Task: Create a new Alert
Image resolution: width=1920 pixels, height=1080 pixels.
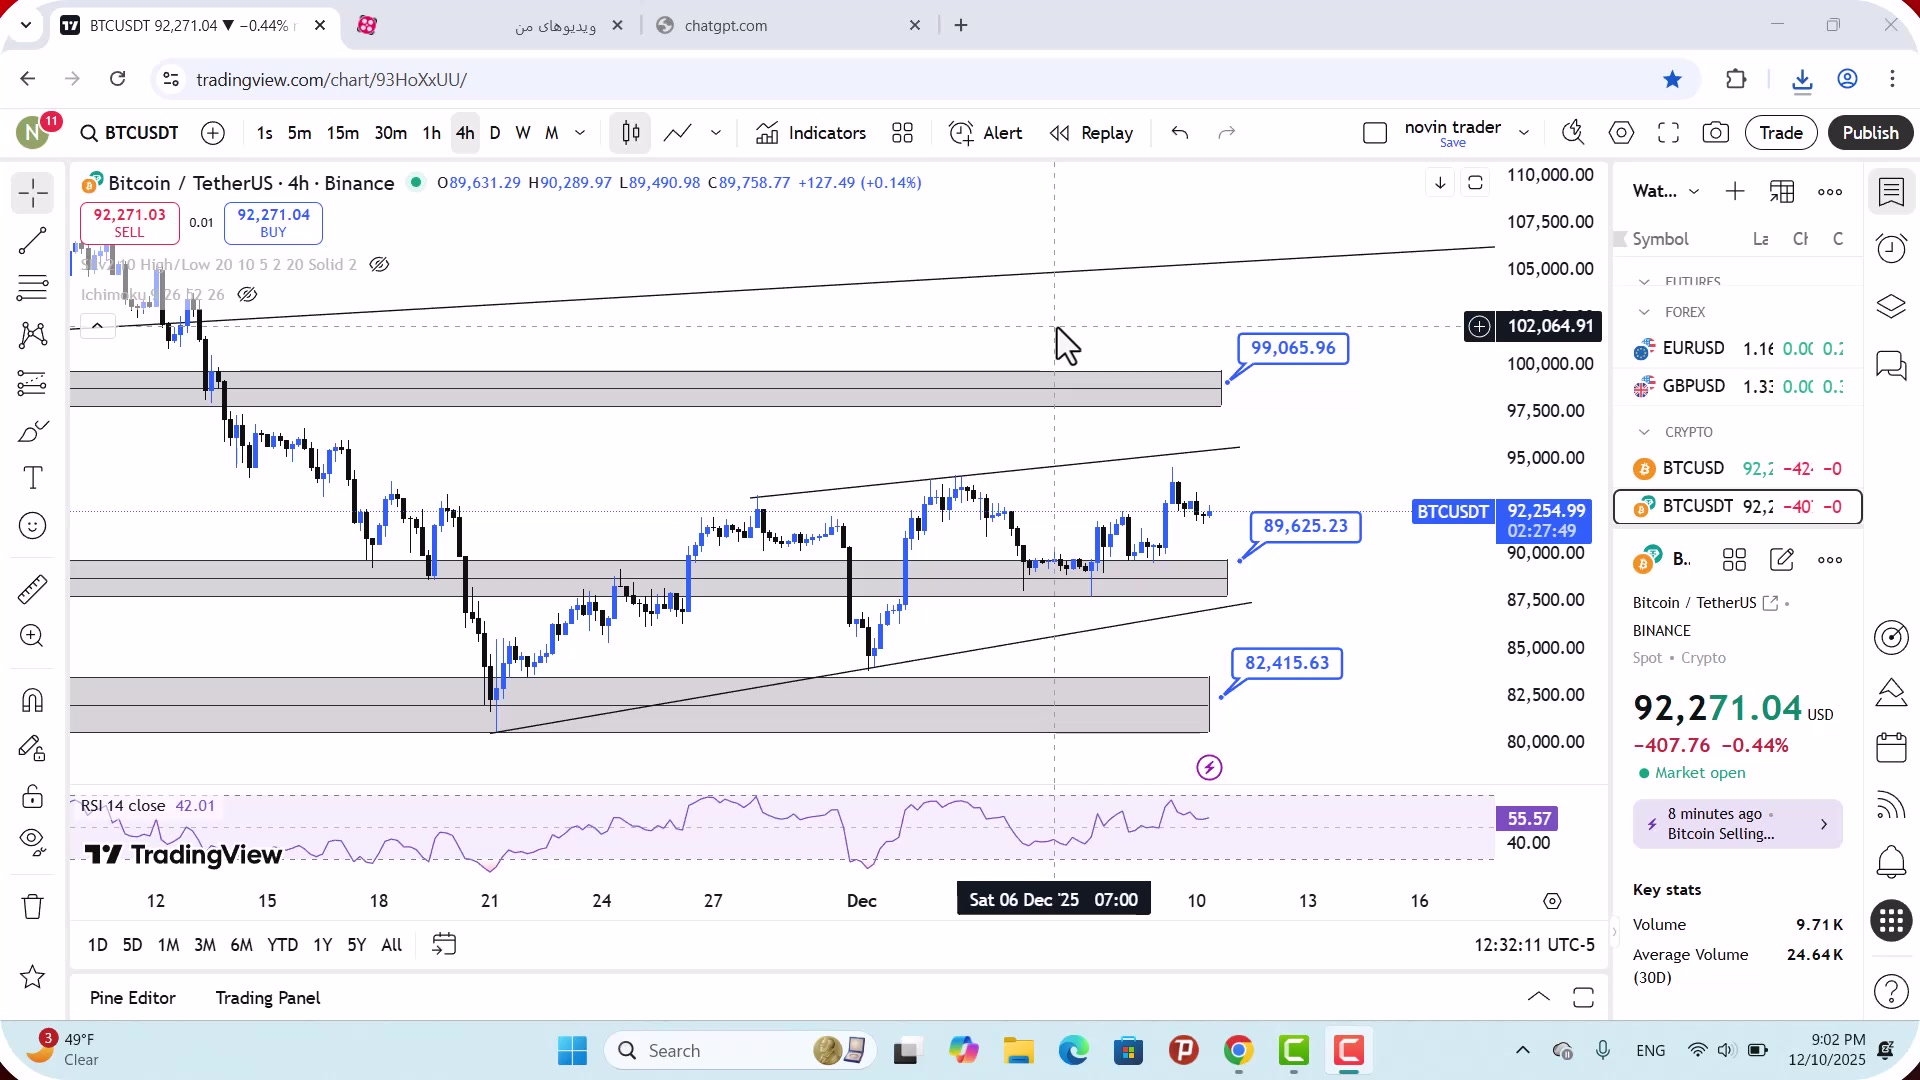Action: 985,133
